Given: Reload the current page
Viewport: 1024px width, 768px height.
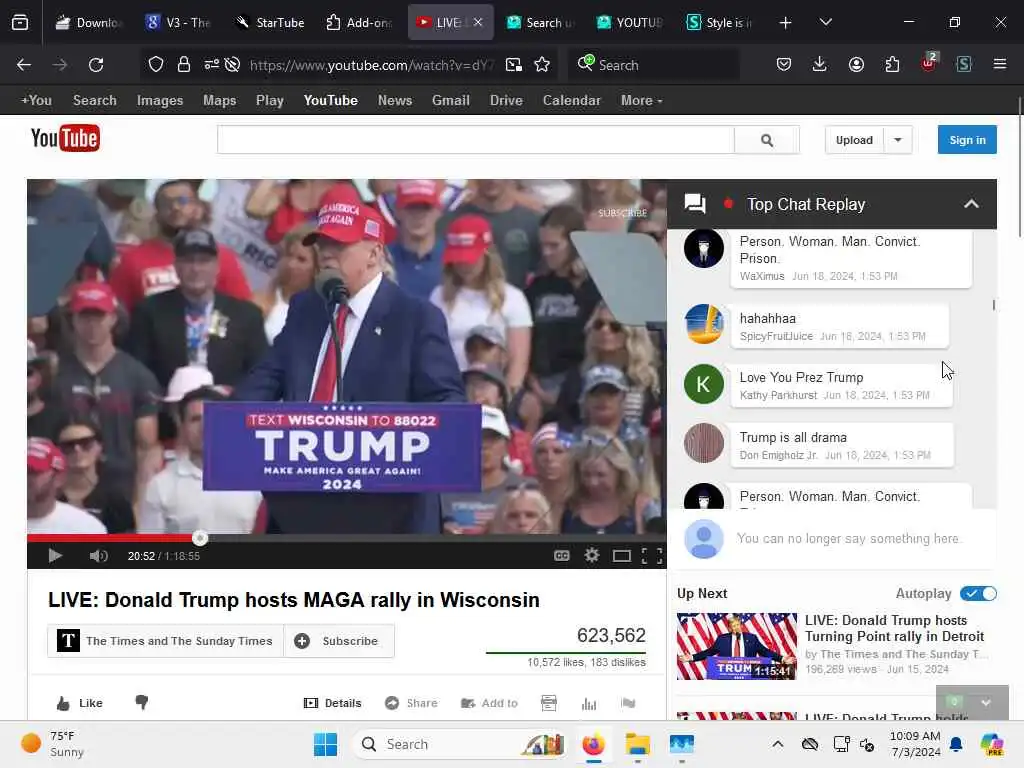Looking at the screenshot, I should pyautogui.click(x=96, y=65).
